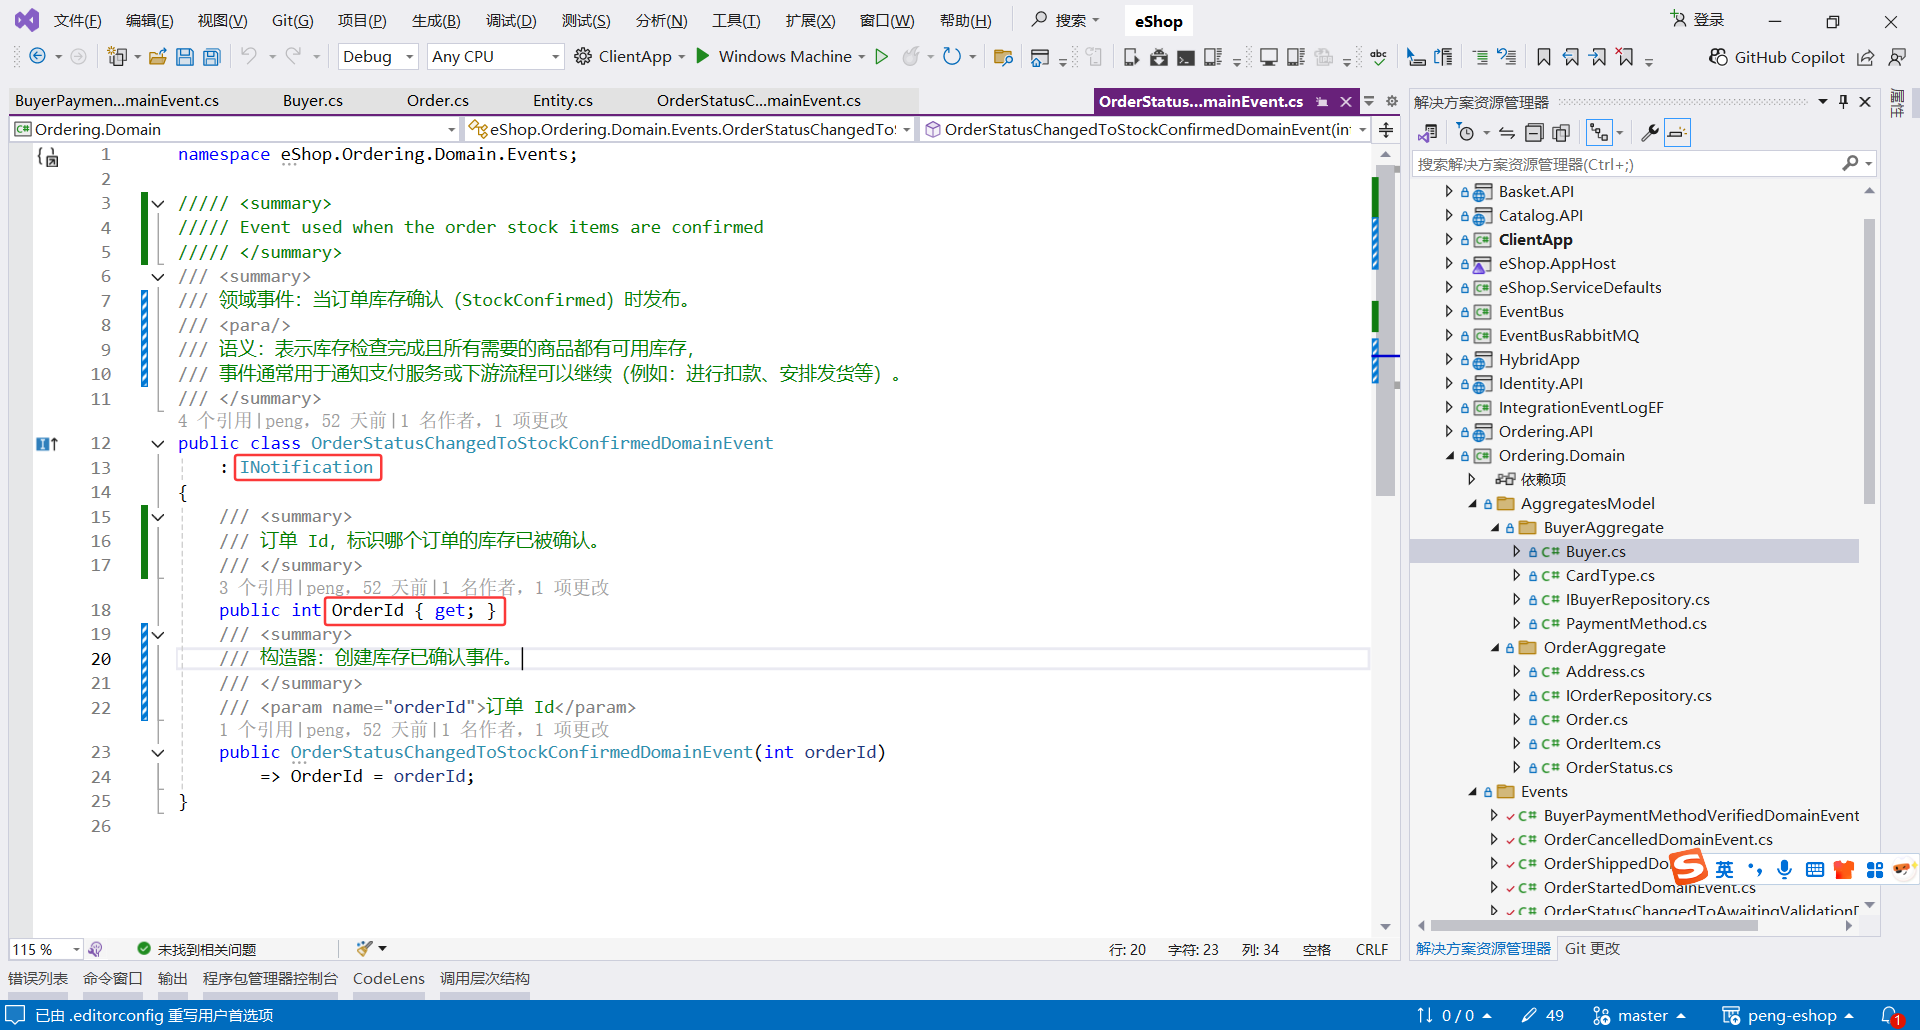Click the Open File folder icon
This screenshot has height=1030, width=1920.
click(x=157, y=57)
